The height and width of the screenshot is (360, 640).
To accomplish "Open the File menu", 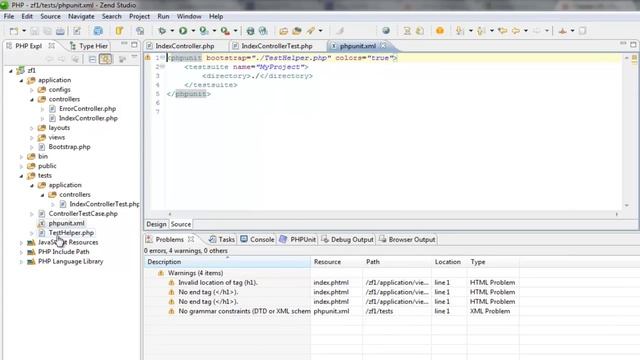I will (9, 16).
